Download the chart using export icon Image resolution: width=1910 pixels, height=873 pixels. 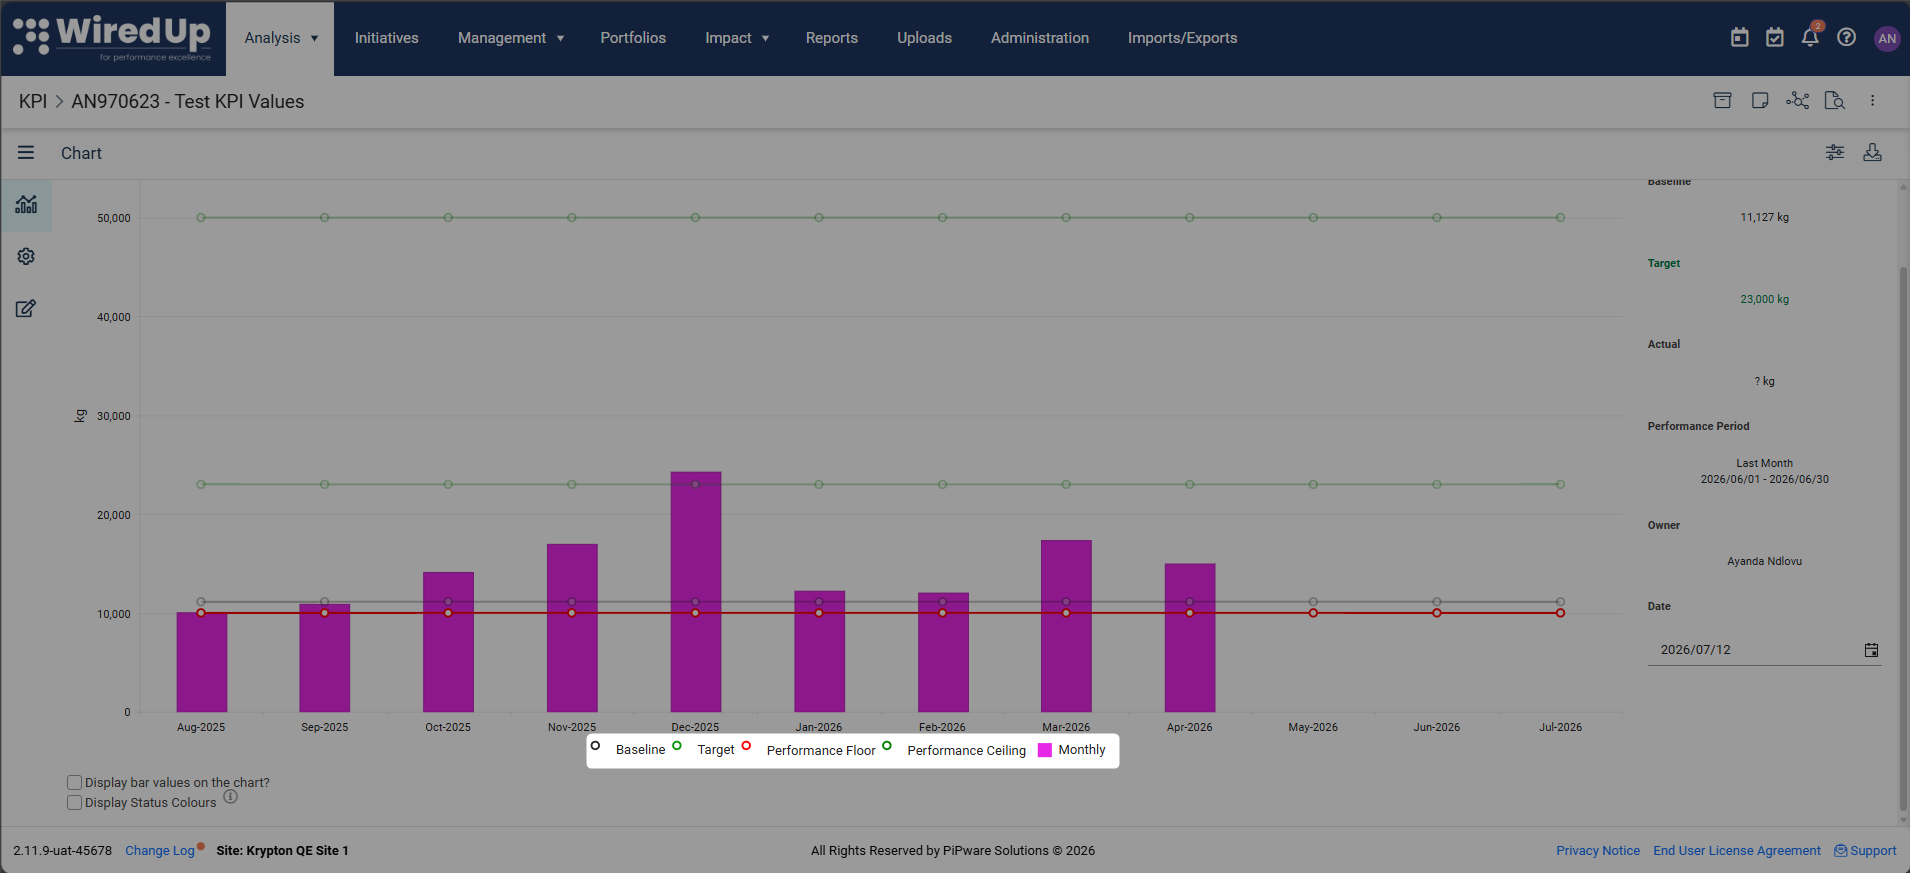[1873, 152]
